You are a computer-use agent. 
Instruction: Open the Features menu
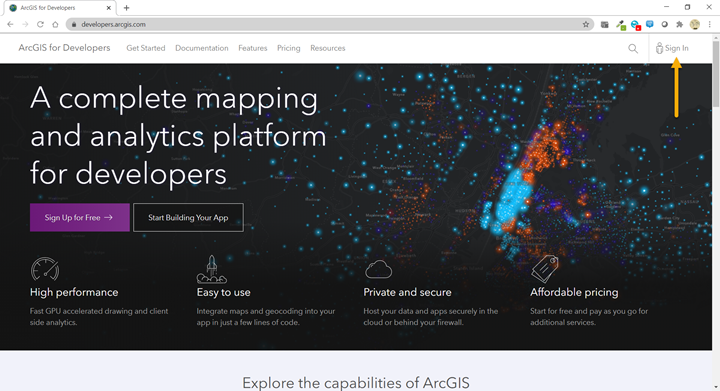tap(253, 48)
